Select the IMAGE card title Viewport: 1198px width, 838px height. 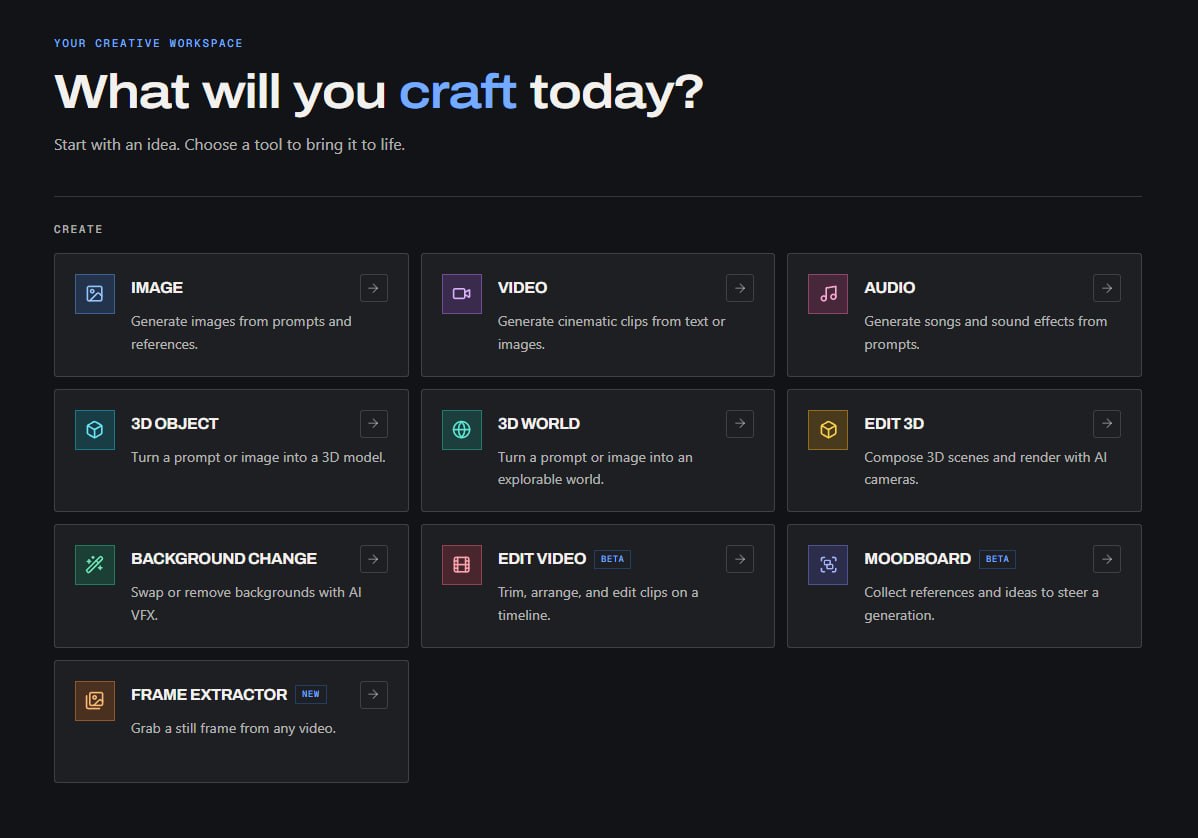click(157, 288)
